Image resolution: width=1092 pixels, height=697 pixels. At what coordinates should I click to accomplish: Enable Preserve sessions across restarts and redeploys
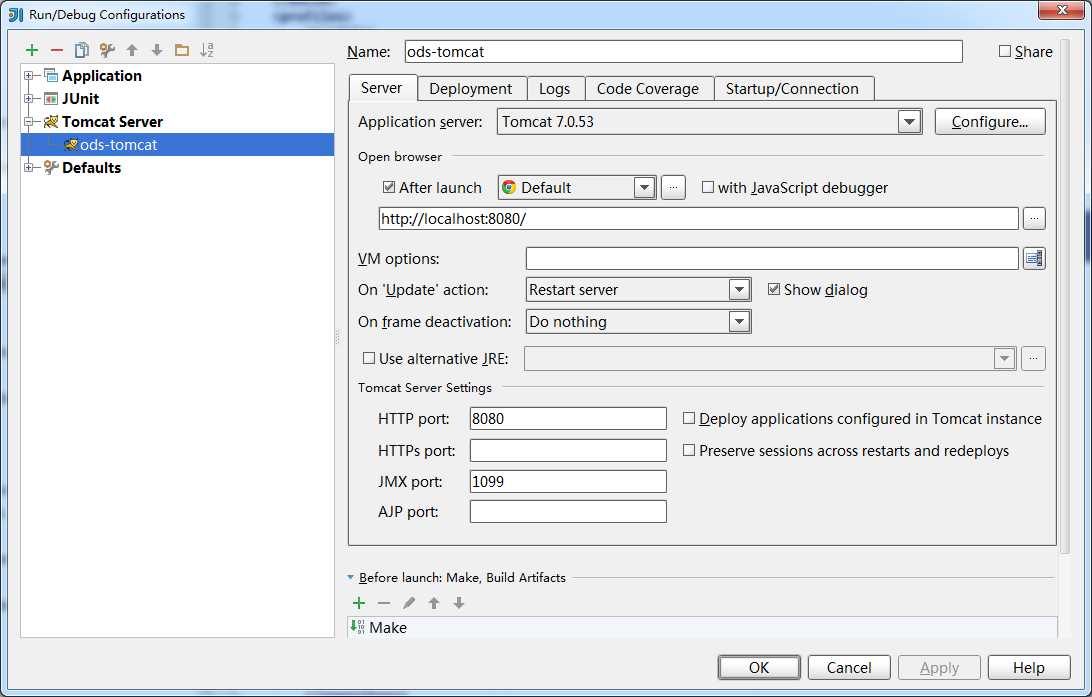point(689,451)
